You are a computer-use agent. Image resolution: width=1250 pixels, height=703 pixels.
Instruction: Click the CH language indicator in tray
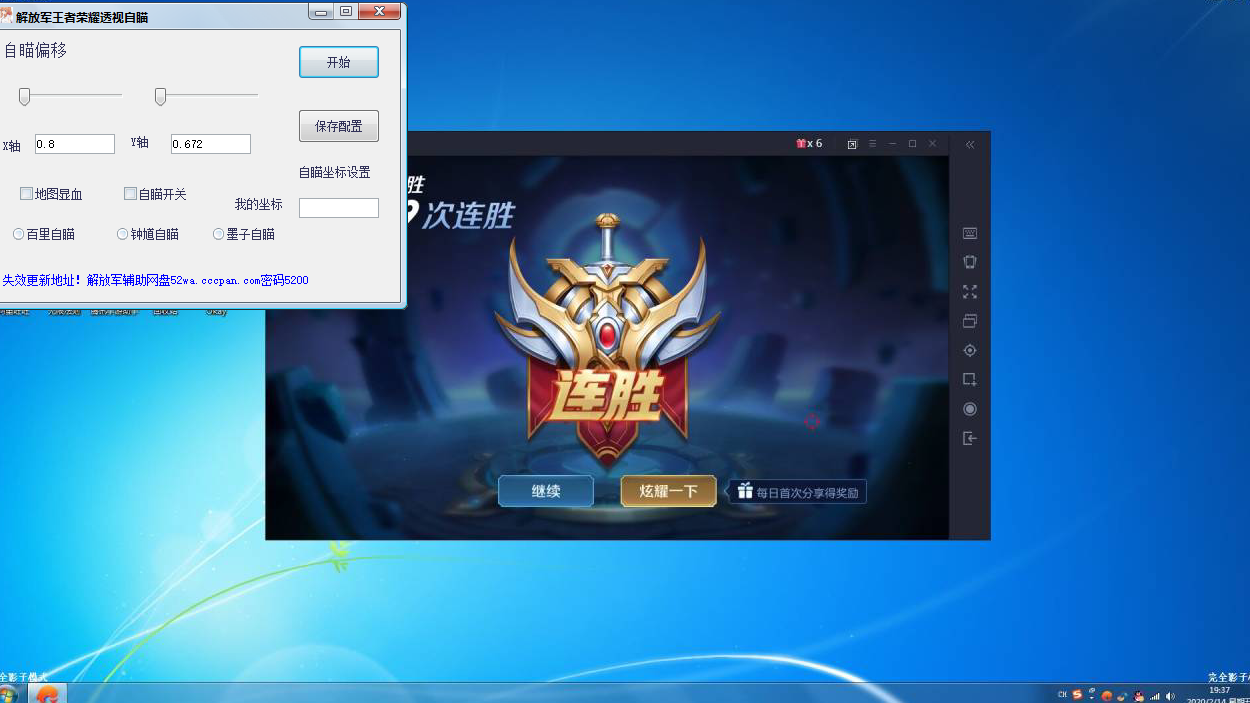tap(1062, 695)
